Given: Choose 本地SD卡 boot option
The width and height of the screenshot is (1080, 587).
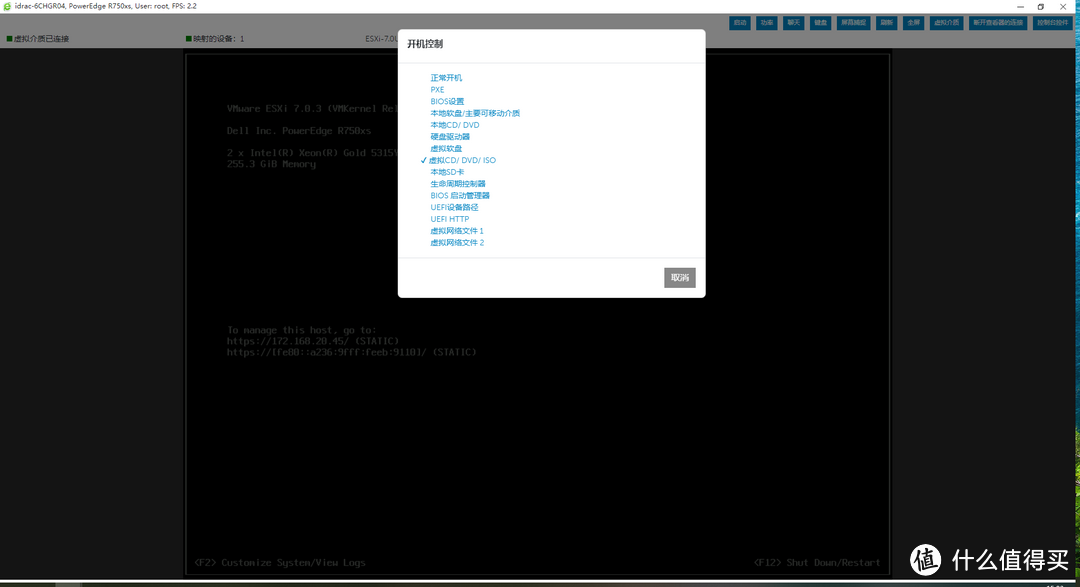Looking at the screenshot, I should [447, 172].
